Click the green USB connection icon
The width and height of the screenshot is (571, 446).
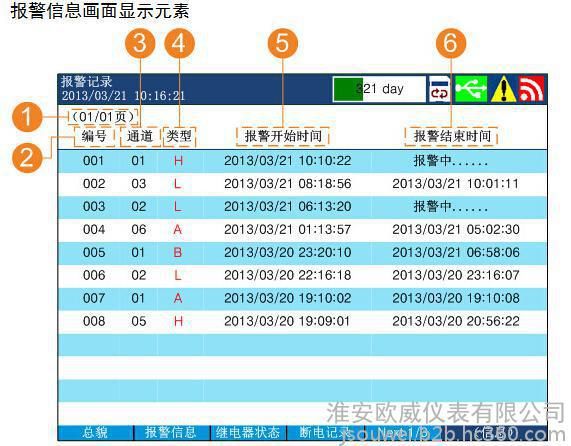[471, 89]
